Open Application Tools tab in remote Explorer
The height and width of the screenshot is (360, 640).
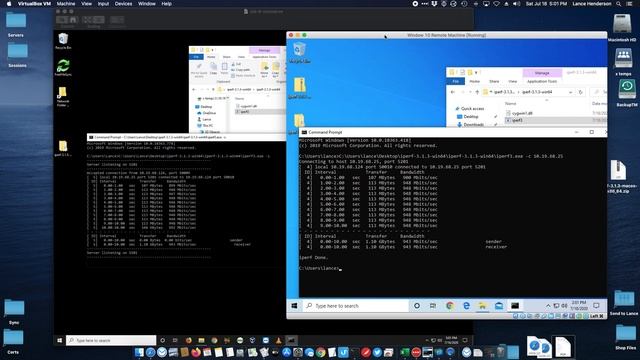[542, 81]
